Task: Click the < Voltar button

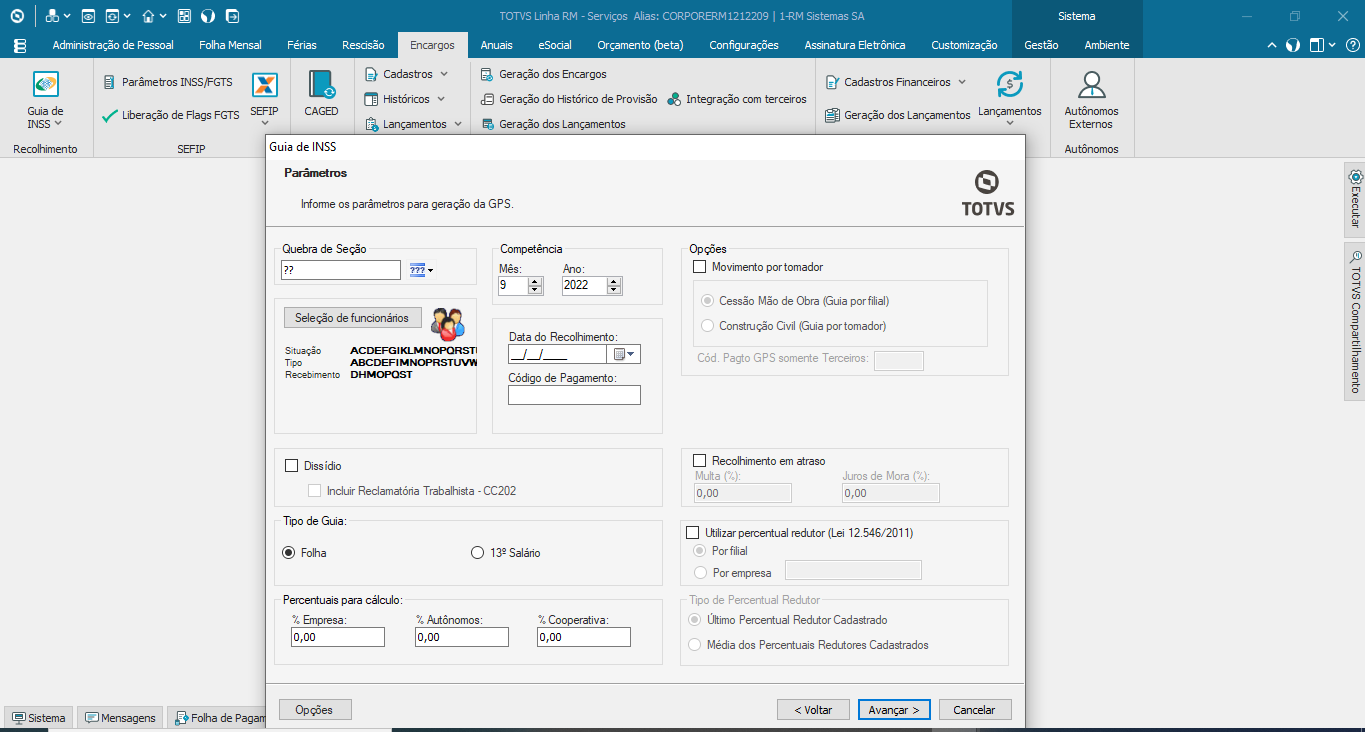Action: click(x=813, y=709)
